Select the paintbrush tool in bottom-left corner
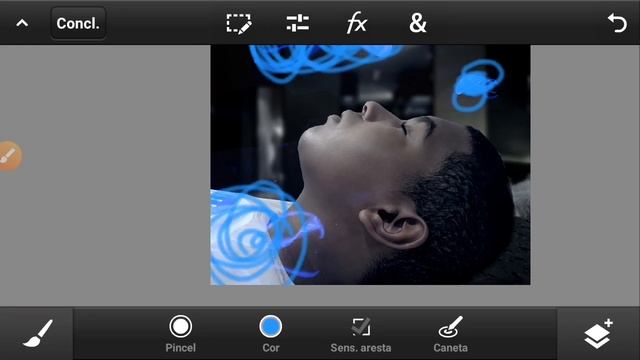The width and height of the screenshot is (640, 360). coord(37,333)
